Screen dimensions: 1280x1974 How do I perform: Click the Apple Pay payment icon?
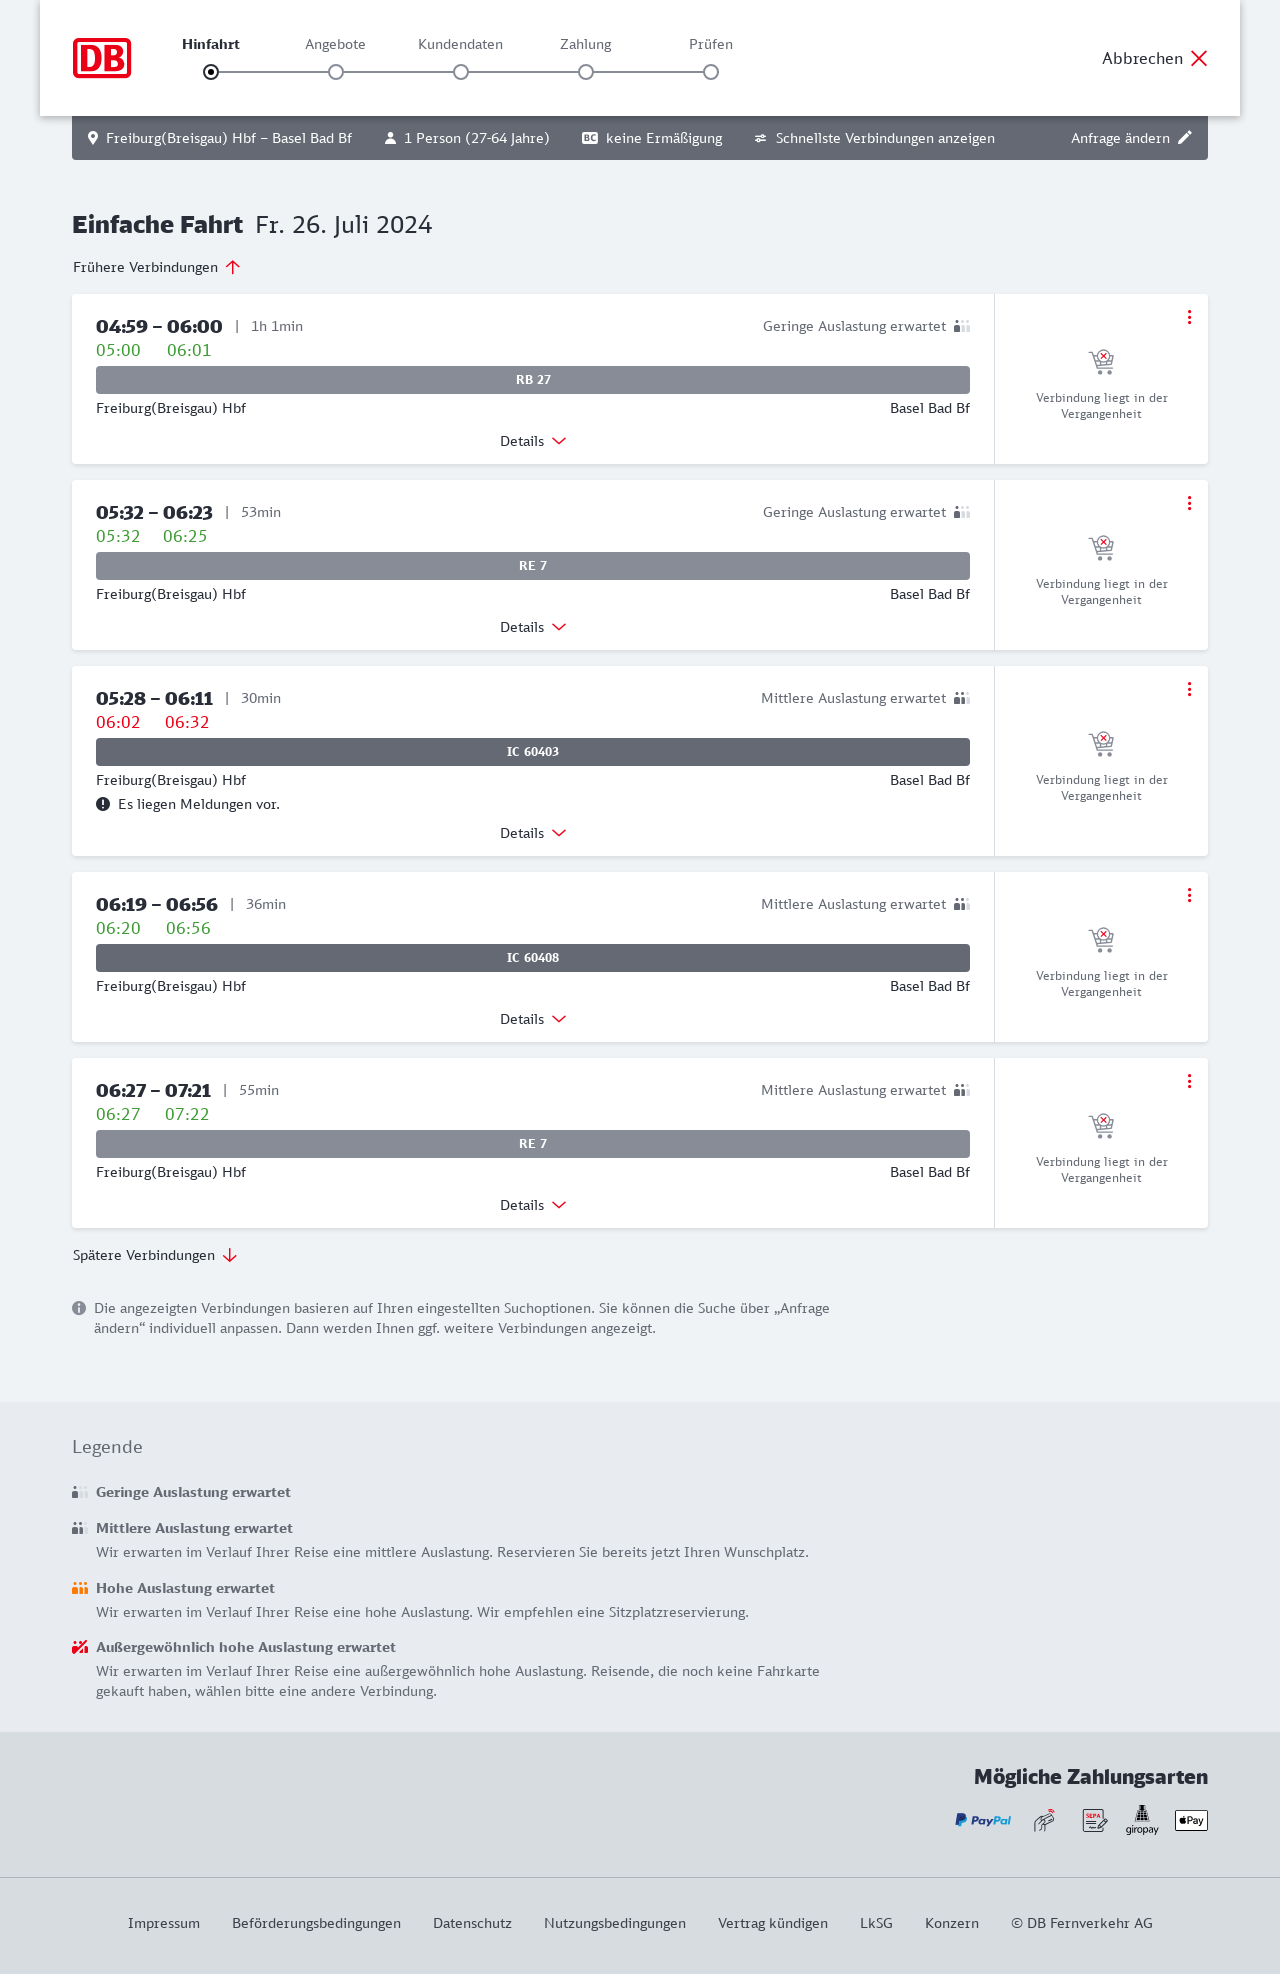tap(1191, 1820)
